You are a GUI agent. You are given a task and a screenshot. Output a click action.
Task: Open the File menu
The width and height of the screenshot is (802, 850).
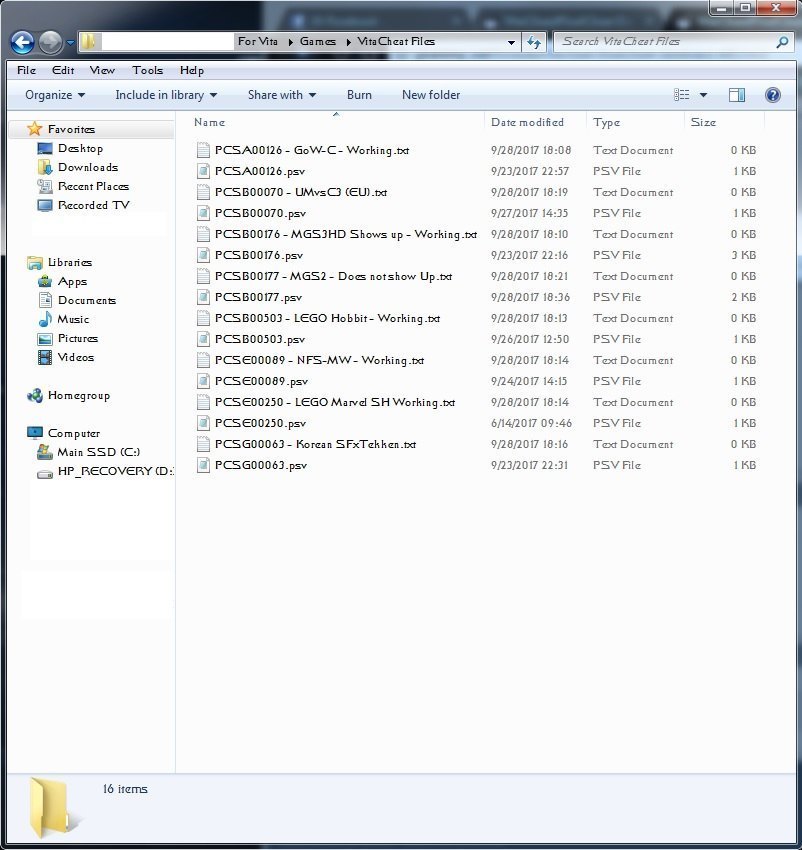[27, 70]
